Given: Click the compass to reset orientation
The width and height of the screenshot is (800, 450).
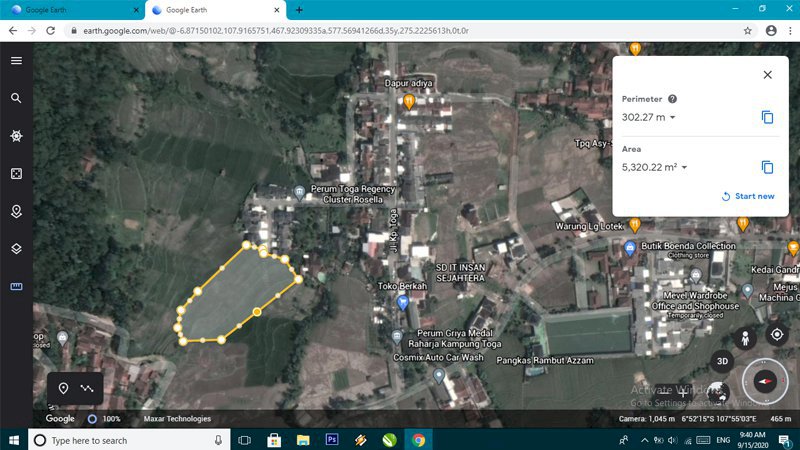Looking at the screenshot, I should click(x=766, y=382).
